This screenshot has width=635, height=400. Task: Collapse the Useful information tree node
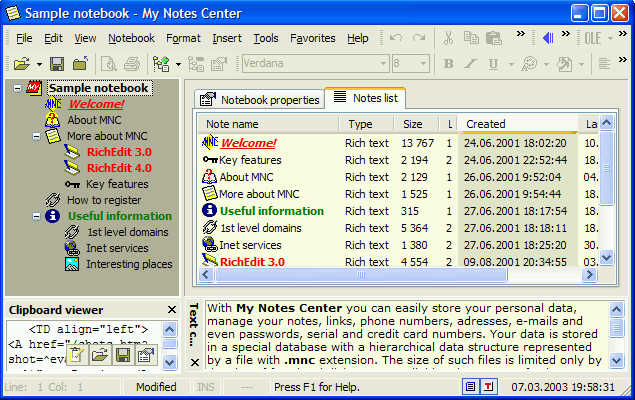point(36,216)
